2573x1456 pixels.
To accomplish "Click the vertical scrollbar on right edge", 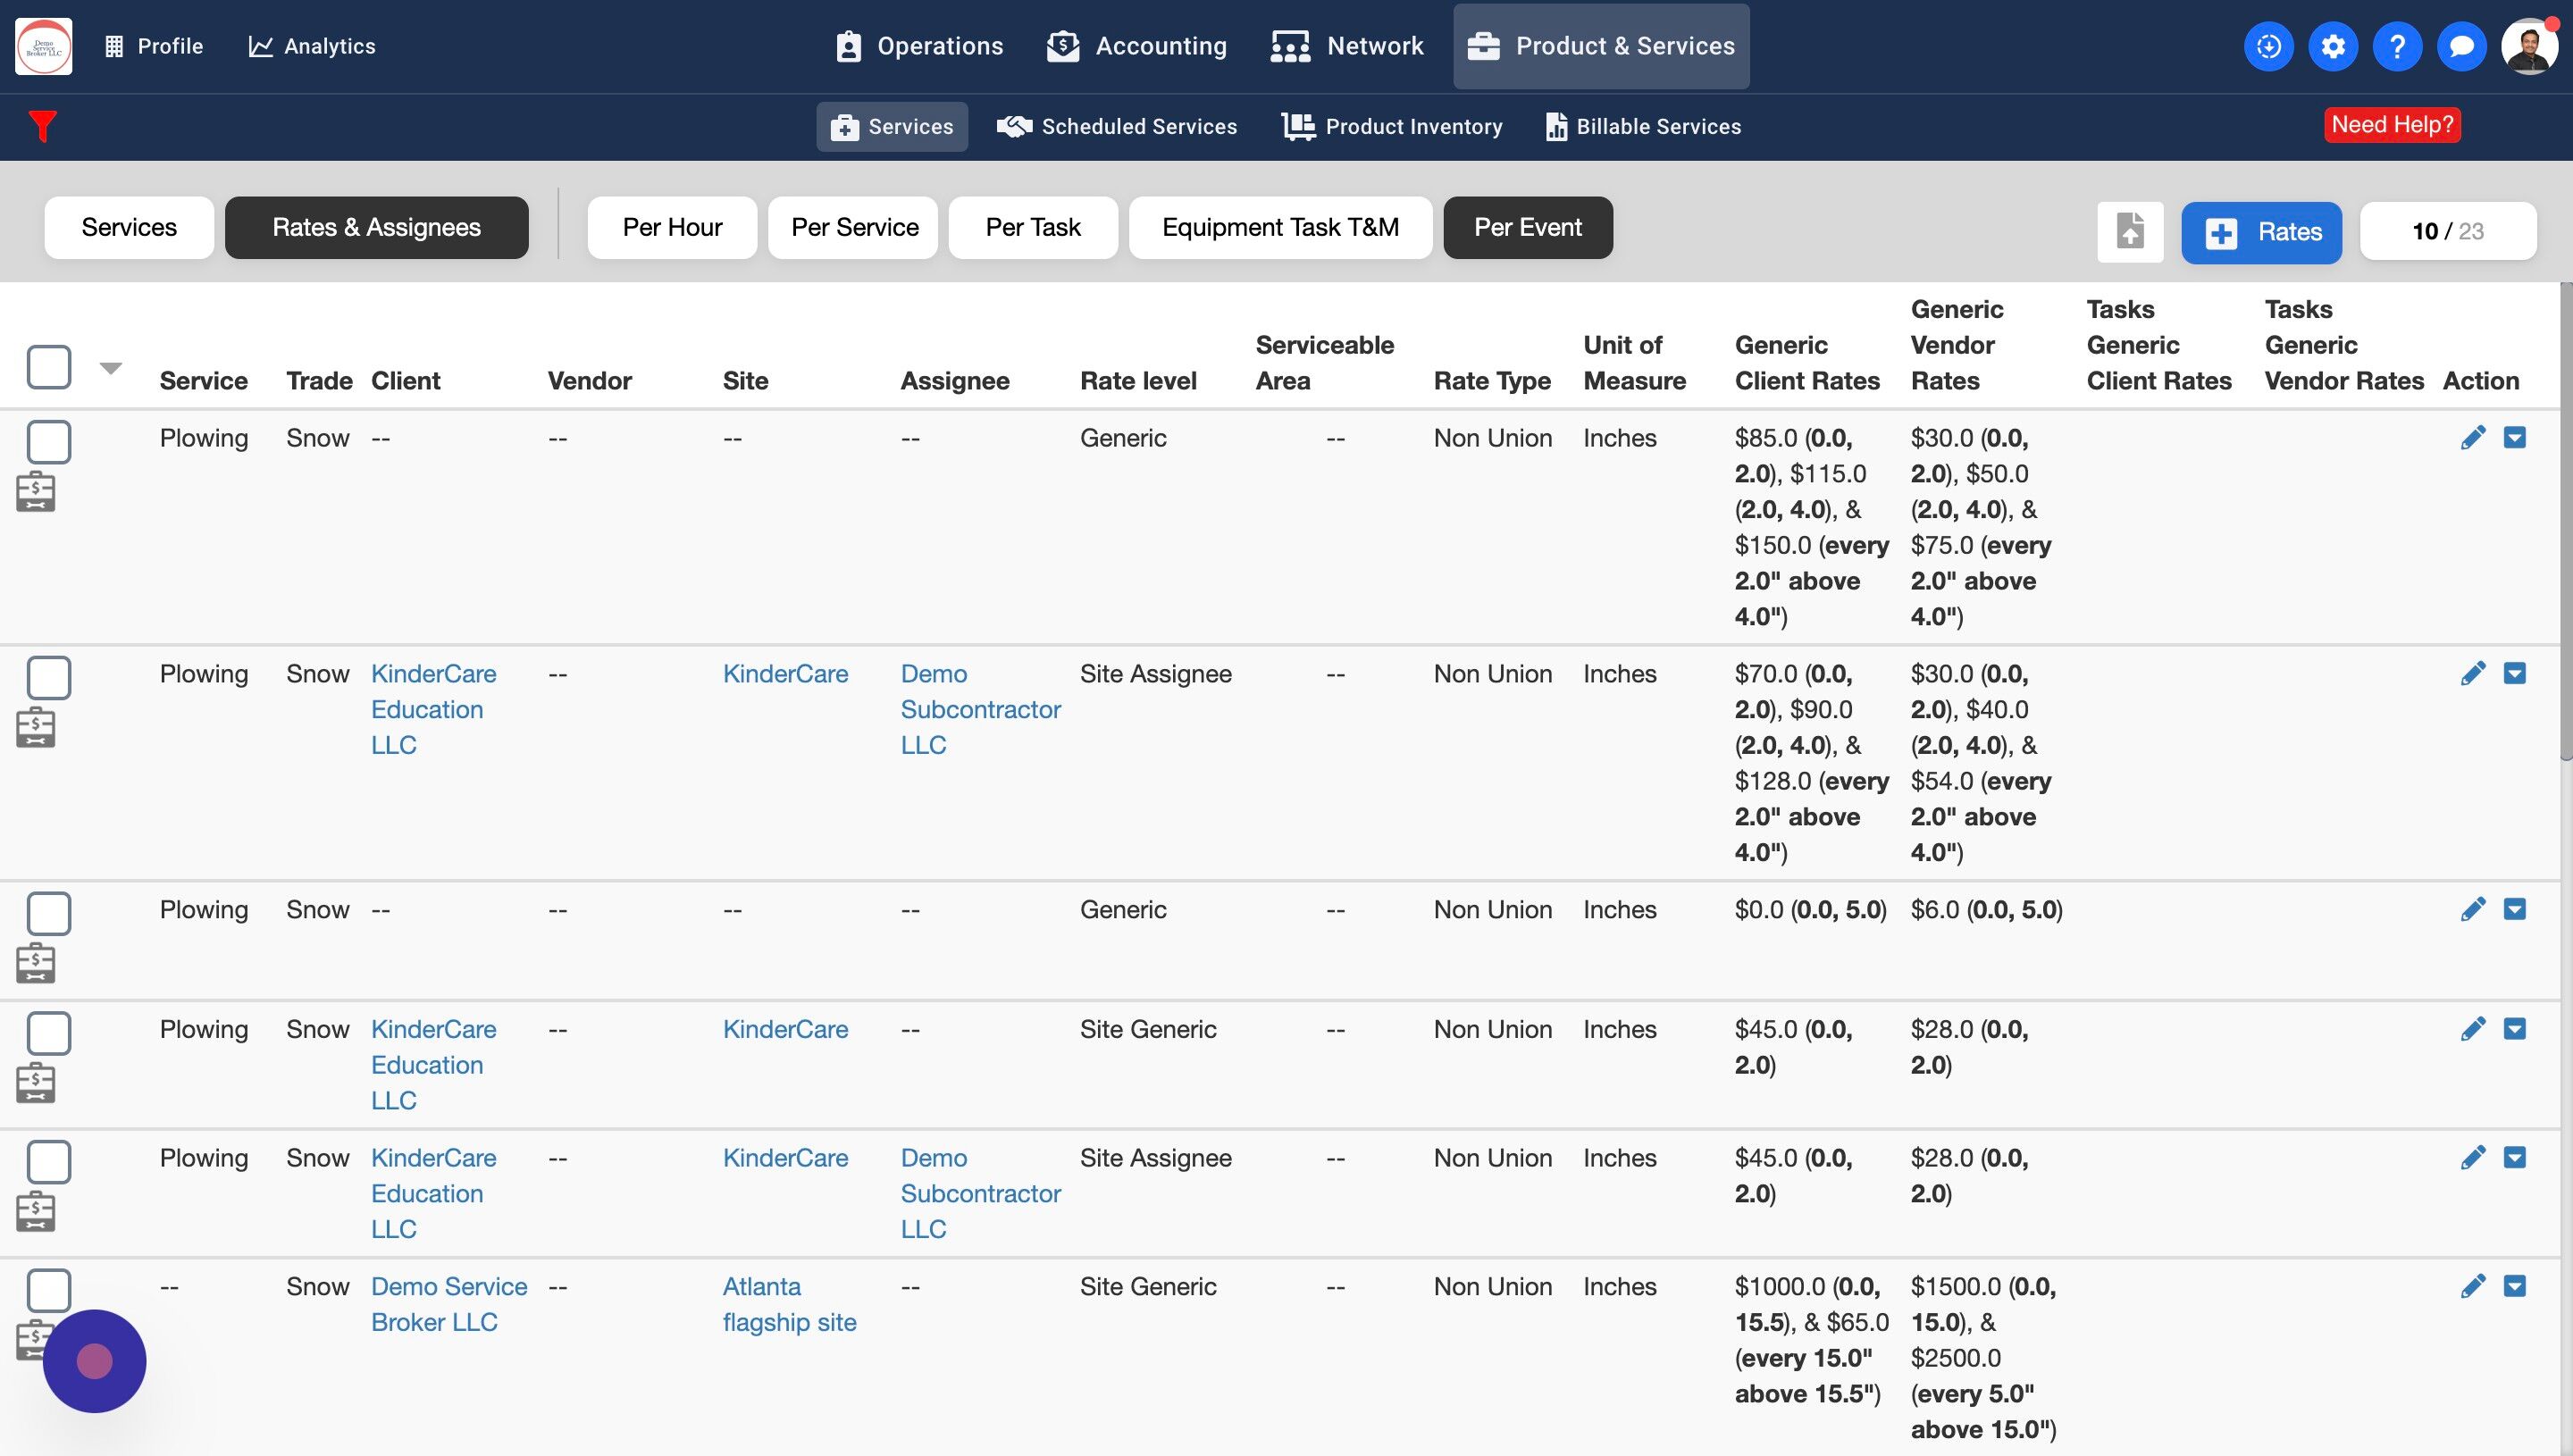I will click(x=2565, y=520).
